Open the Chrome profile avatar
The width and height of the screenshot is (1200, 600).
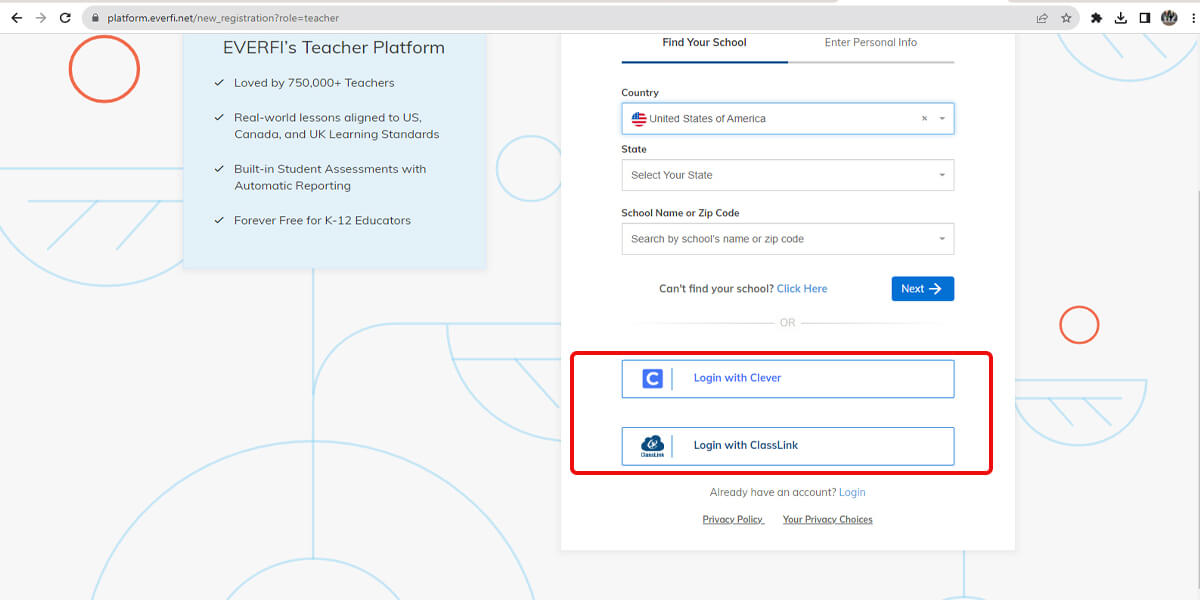tap(1169, 18)
